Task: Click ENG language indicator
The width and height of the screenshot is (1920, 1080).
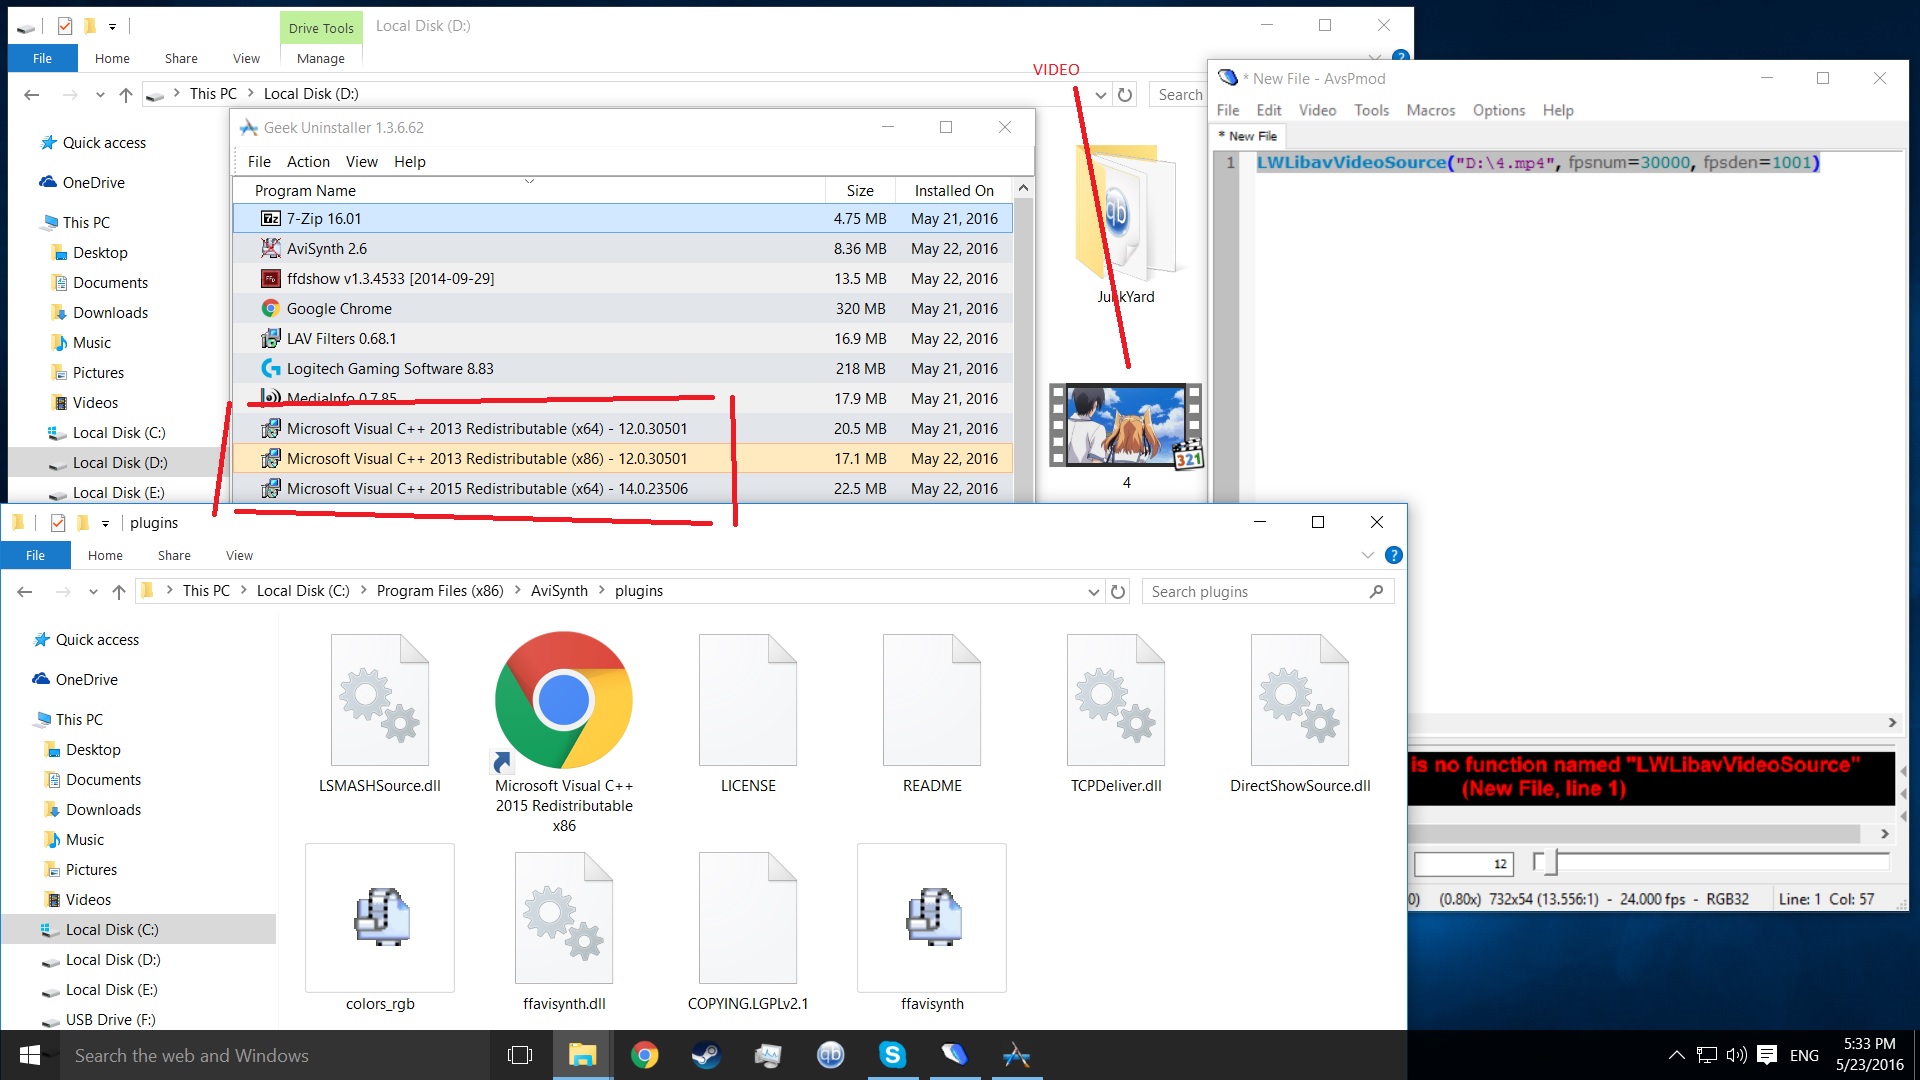Action: (1804, 1055)
